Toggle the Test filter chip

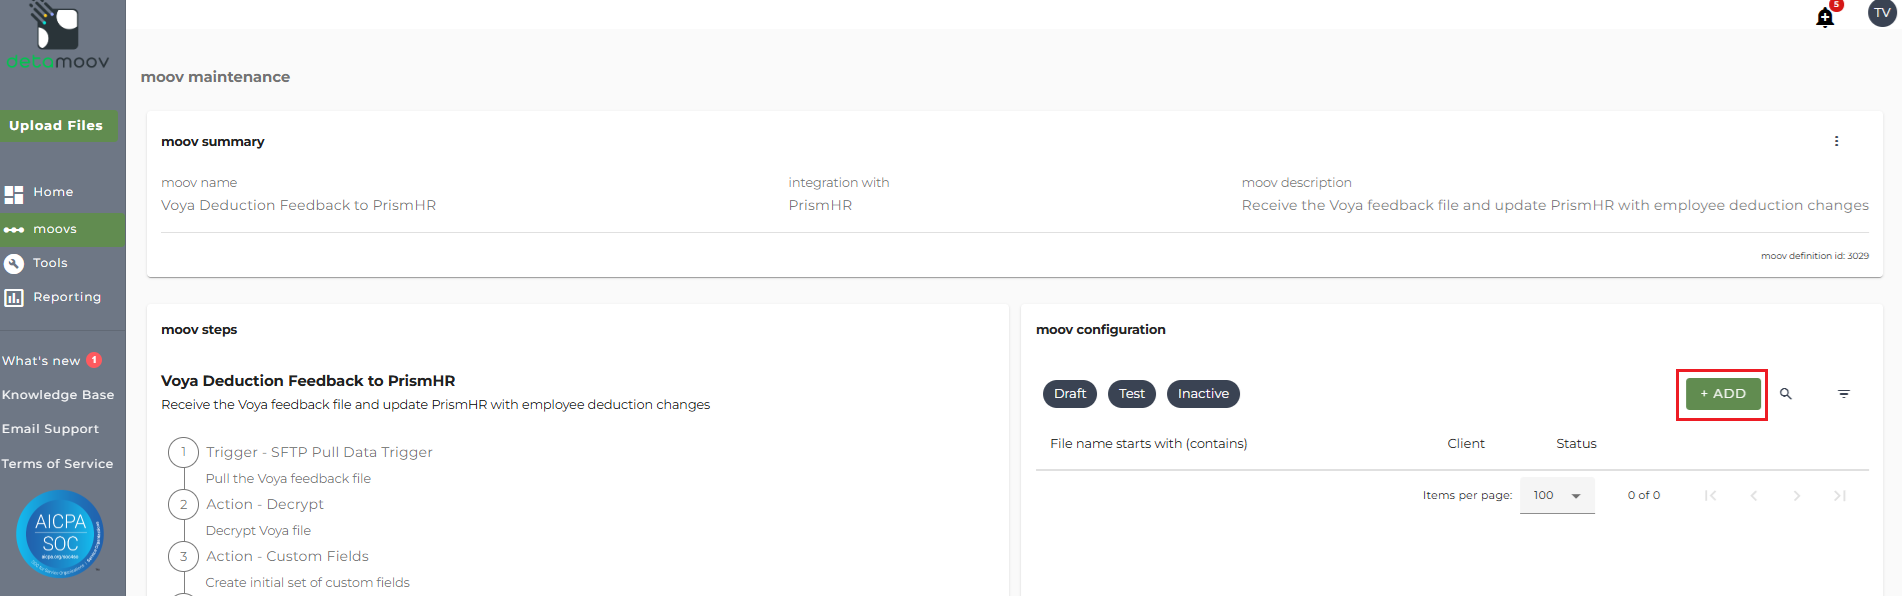1132,394
